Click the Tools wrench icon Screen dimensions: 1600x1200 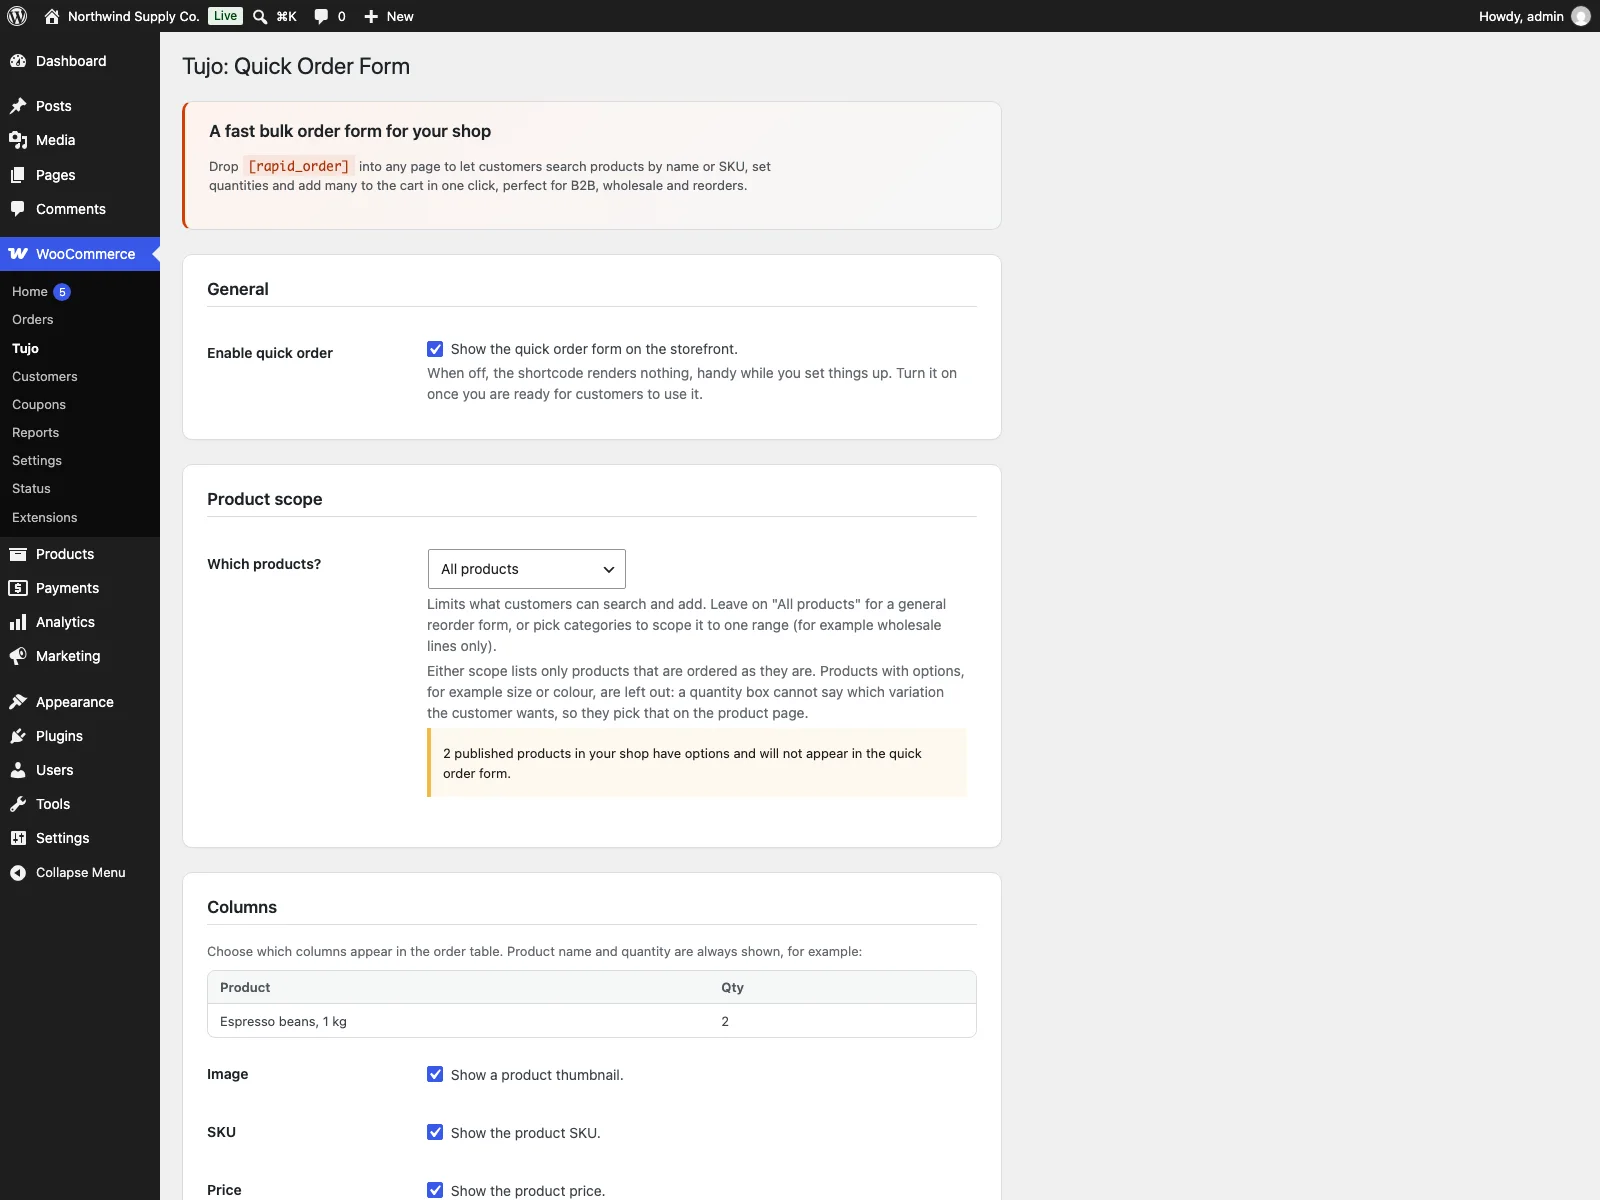point(18,804)
